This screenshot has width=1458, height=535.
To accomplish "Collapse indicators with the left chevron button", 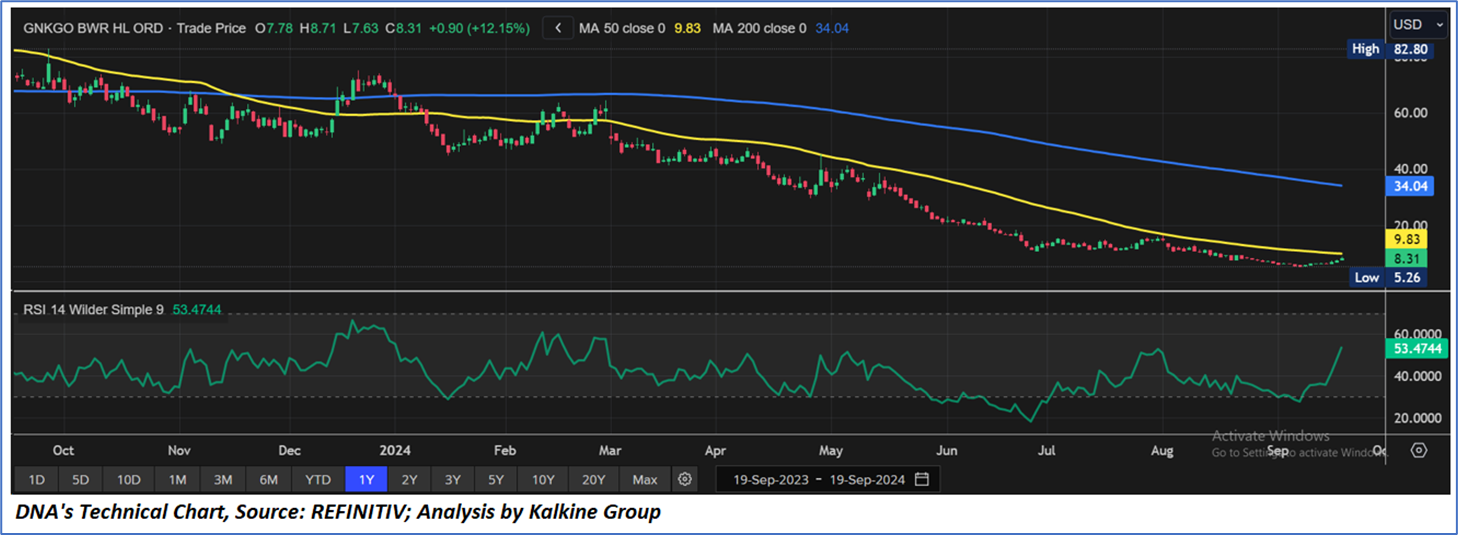I will pos(558,28).
